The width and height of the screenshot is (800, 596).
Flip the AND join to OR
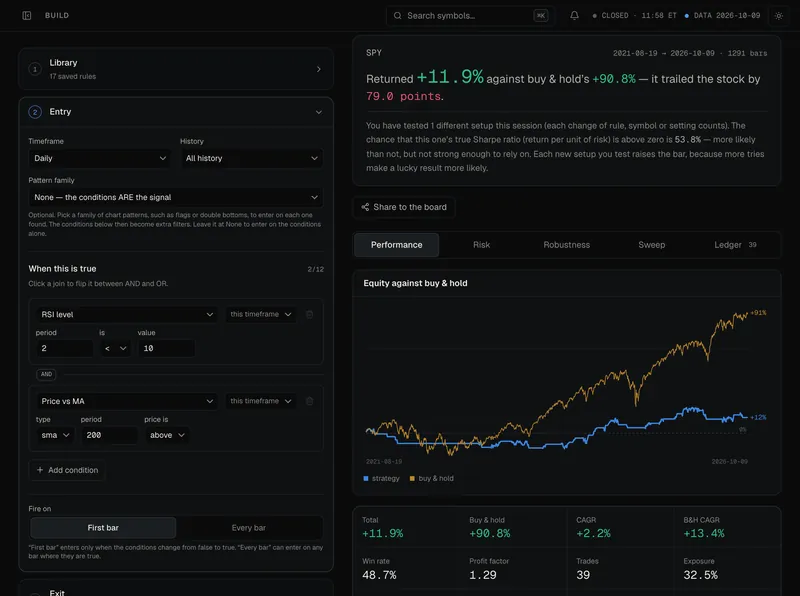[46, 374]
